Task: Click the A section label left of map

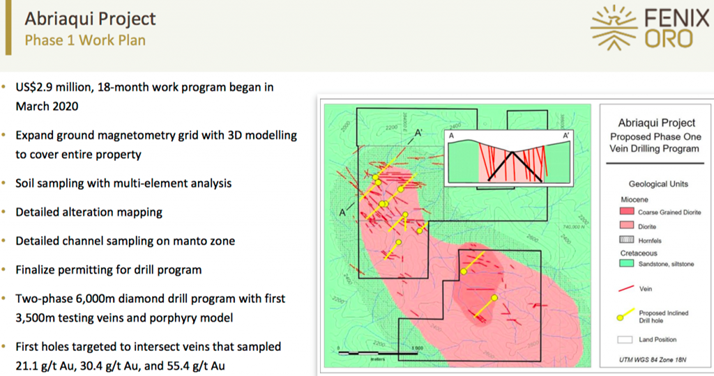Action: pyautogui.click(x=342, y=213)
